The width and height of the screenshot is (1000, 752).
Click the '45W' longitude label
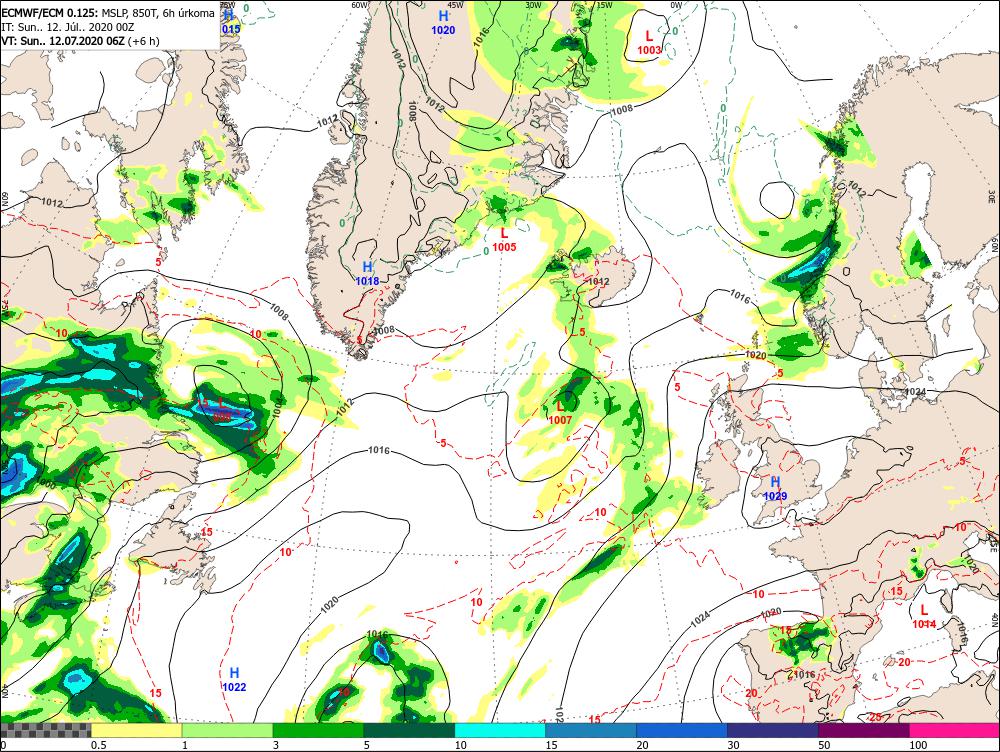click(x=455, y=4)
